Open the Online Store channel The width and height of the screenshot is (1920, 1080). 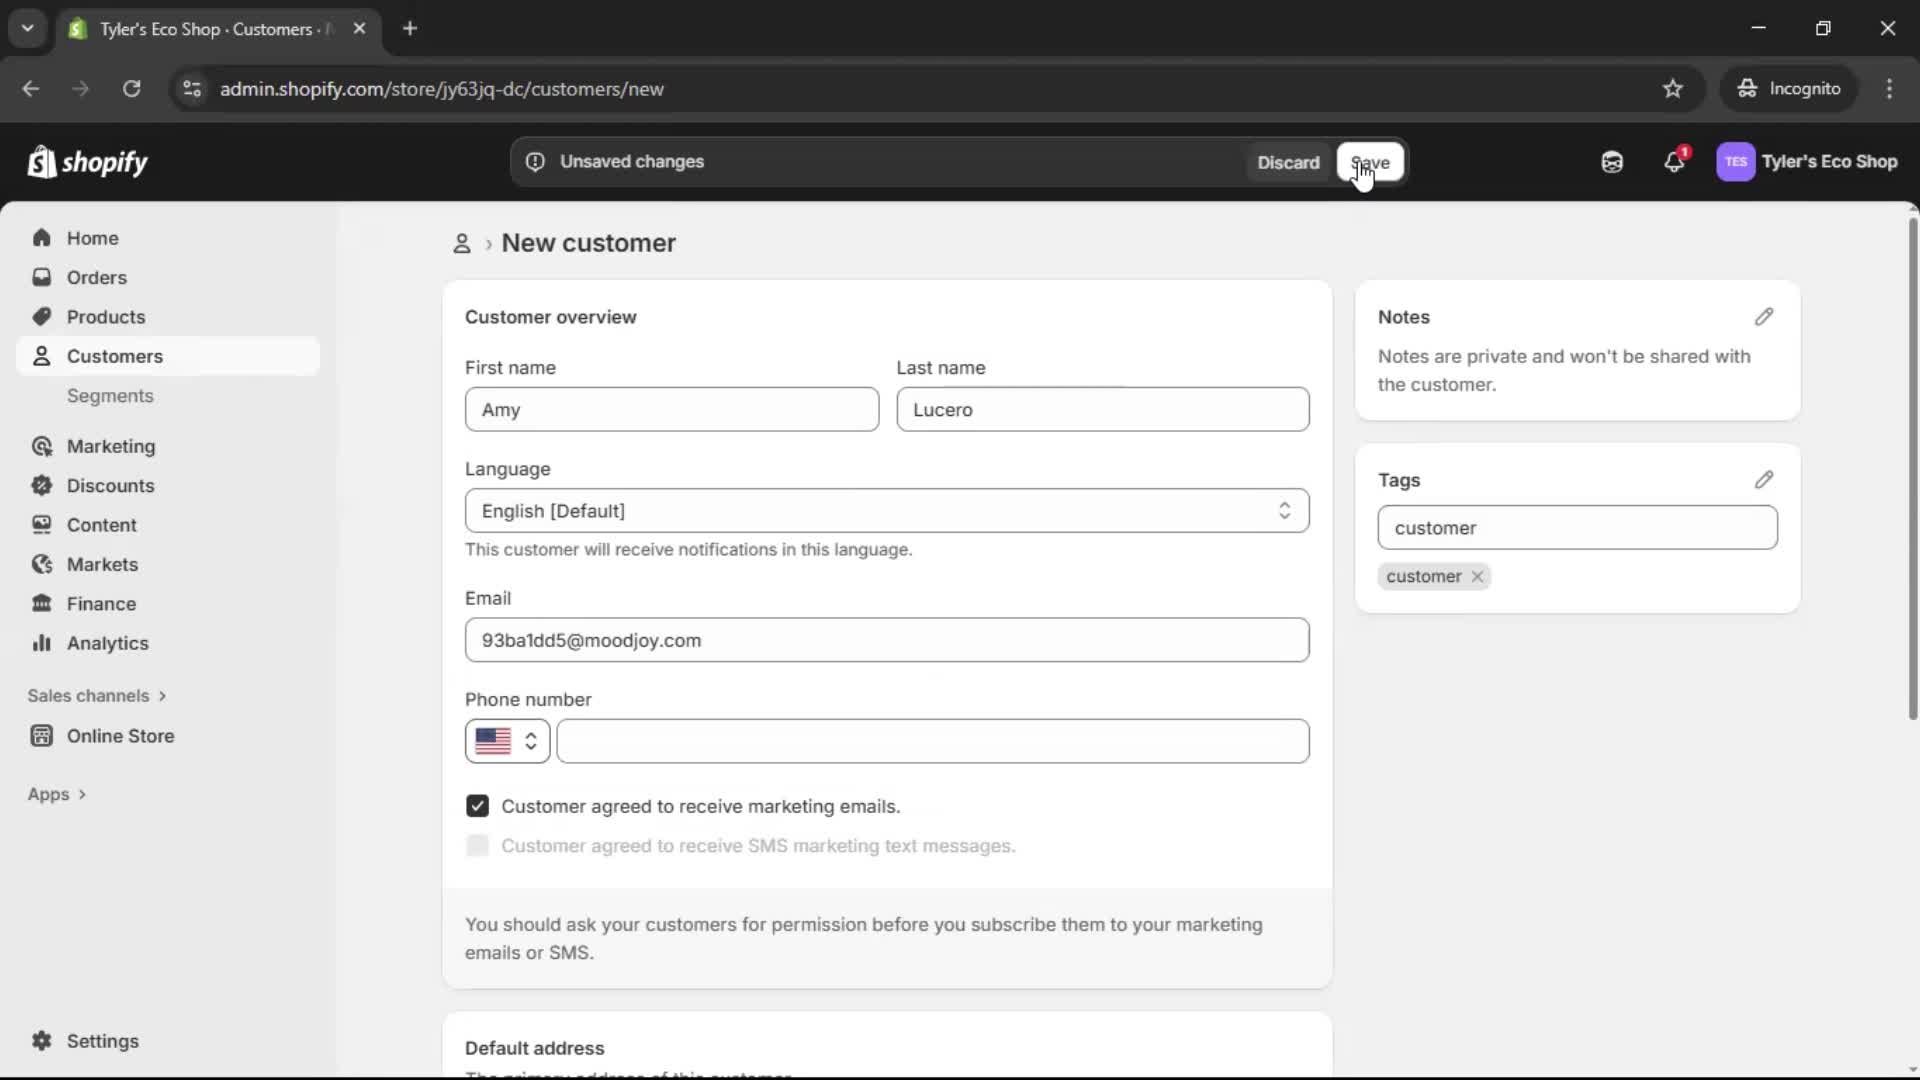118,735
